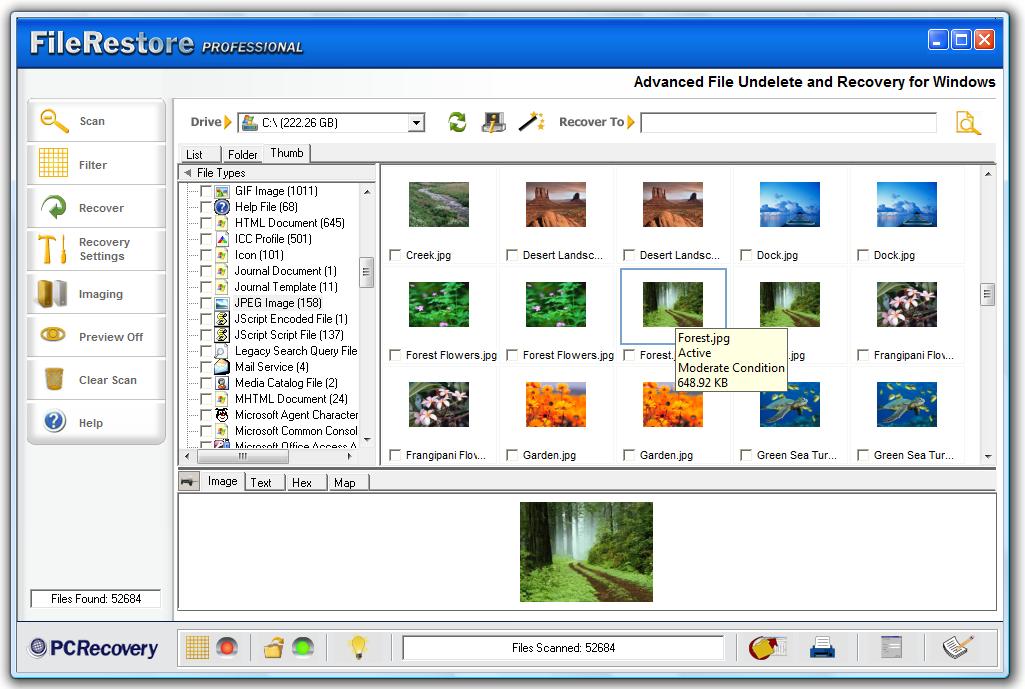Tick the HTML Document (645) checkbox

pos(205,223)
